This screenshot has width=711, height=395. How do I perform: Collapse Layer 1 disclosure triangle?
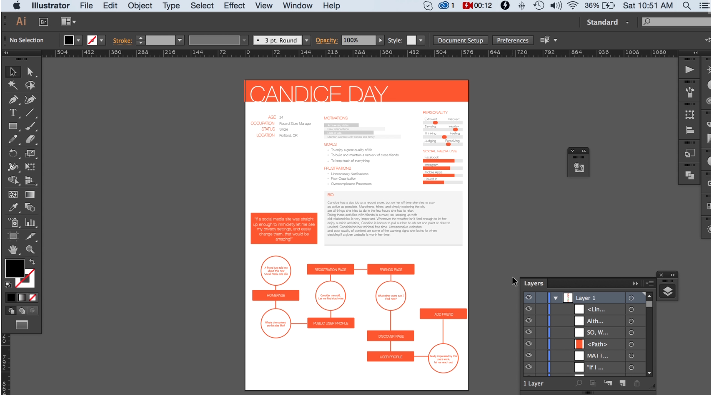555,298
